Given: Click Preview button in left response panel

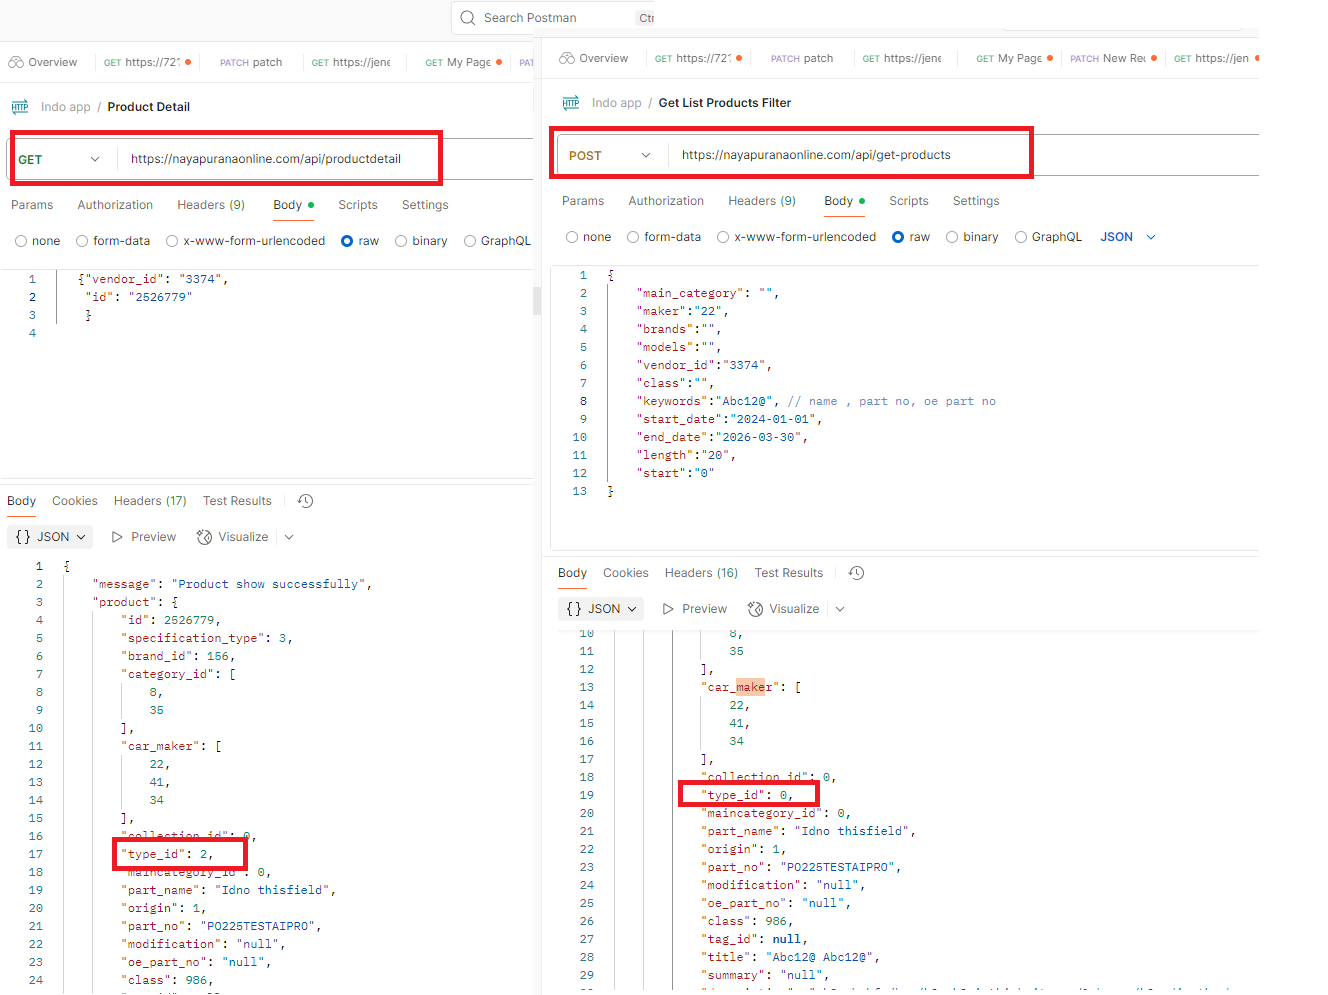Looking at the screenshot, I should (x=143, y=537).
